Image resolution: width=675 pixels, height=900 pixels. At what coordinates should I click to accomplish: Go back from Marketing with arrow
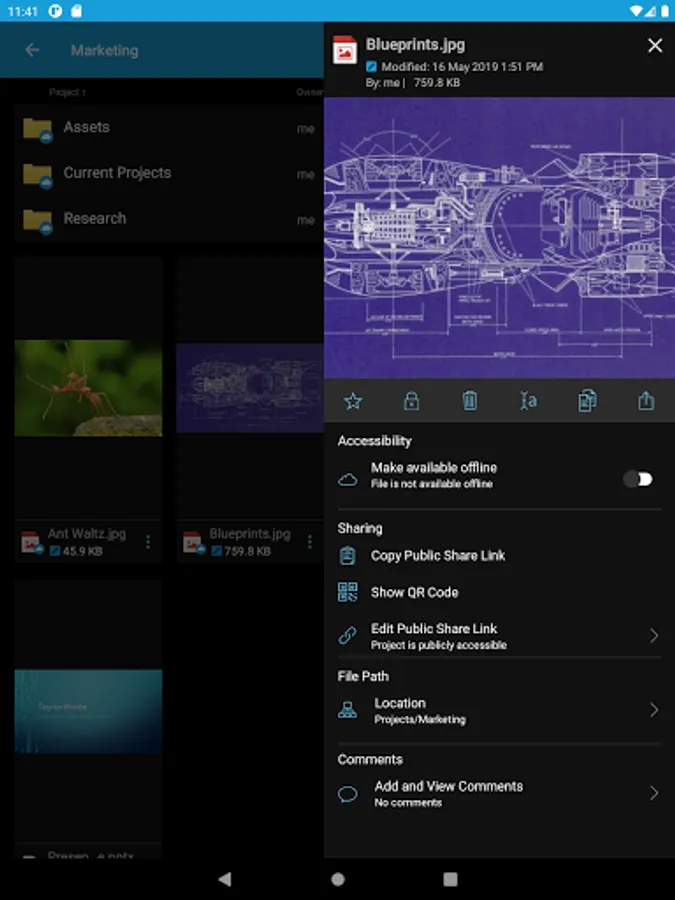click(33, 50)
